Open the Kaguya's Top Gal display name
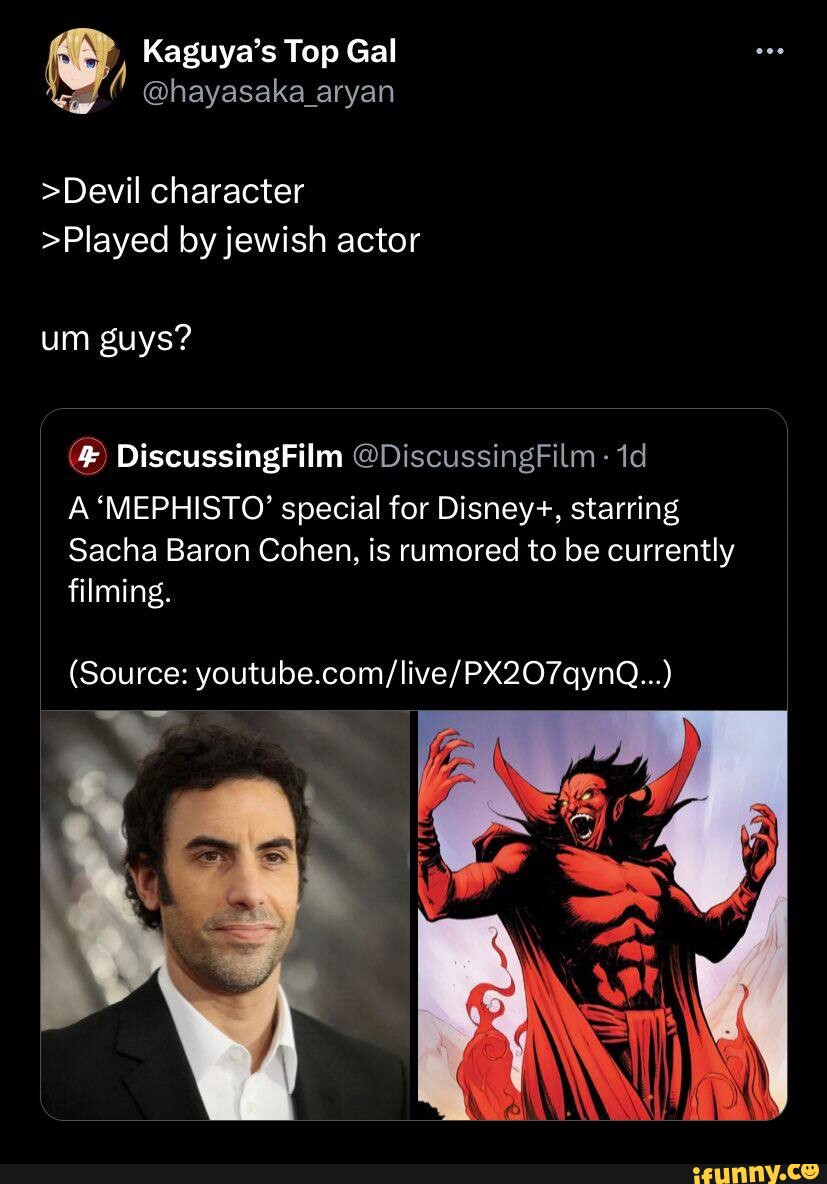 [x=269, y=51]
